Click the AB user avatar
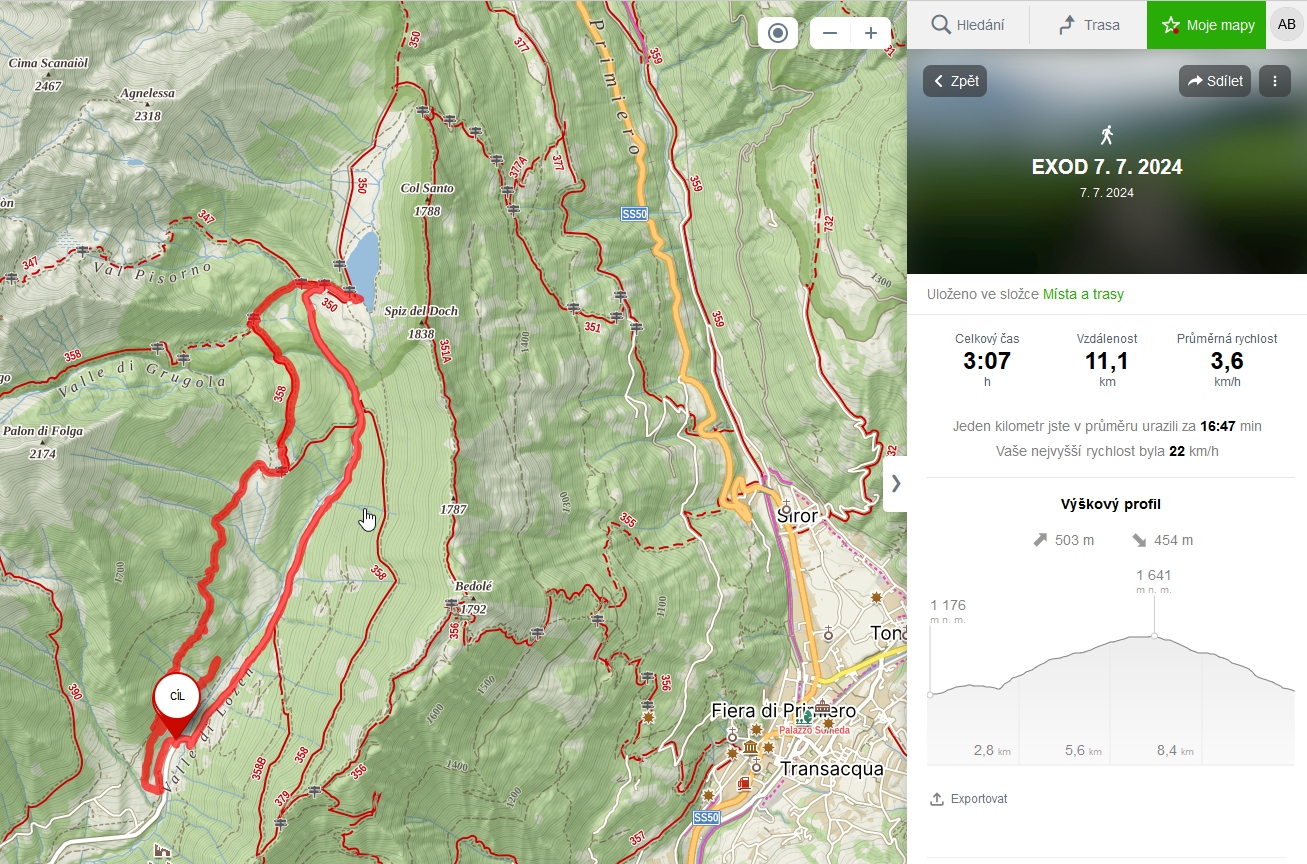The image size is (1307, 864). coord(1286,25)
